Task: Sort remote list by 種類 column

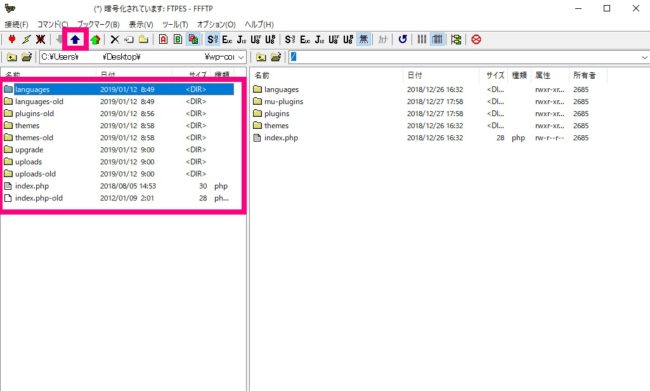Action: point(519,75)
